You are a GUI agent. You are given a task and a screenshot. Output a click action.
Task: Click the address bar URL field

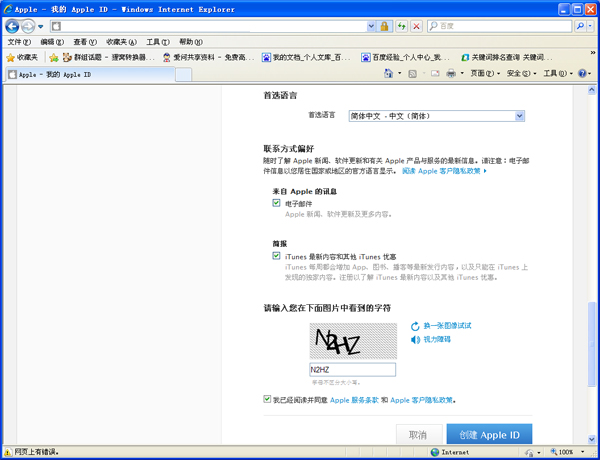pos(209,26)
